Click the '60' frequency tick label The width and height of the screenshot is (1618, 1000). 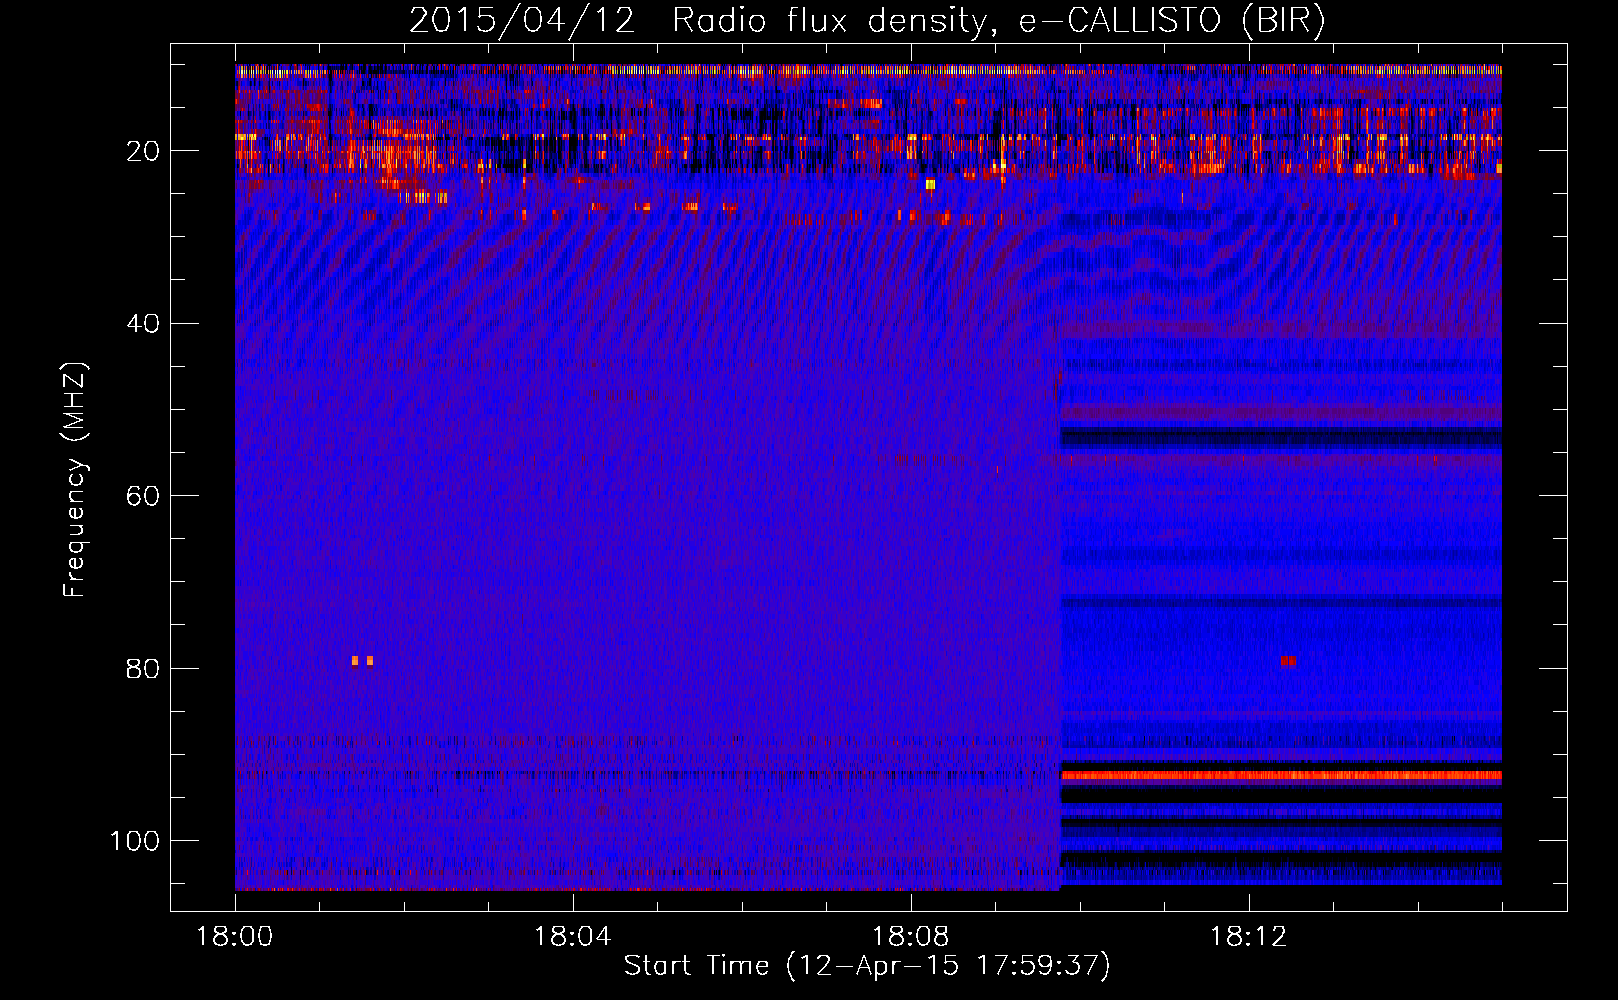click(143, 496)
